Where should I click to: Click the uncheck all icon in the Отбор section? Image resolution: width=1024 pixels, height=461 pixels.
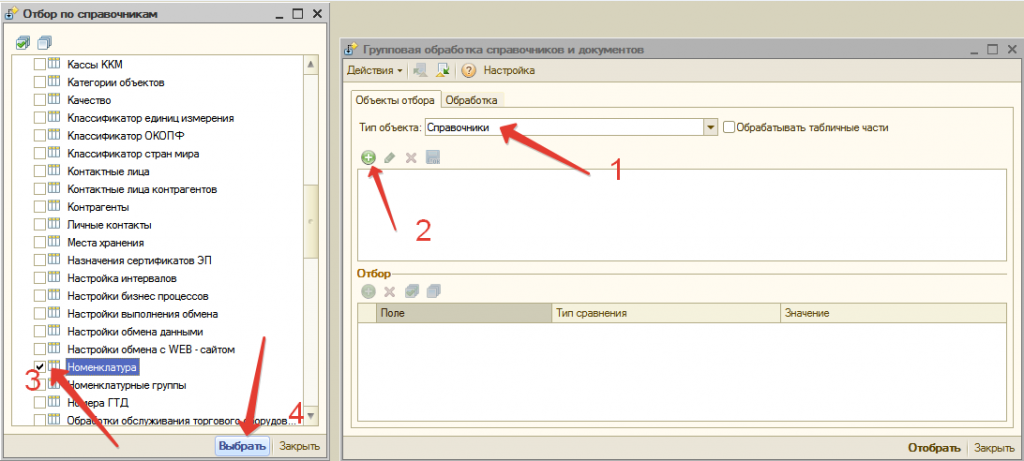(432, 291)
